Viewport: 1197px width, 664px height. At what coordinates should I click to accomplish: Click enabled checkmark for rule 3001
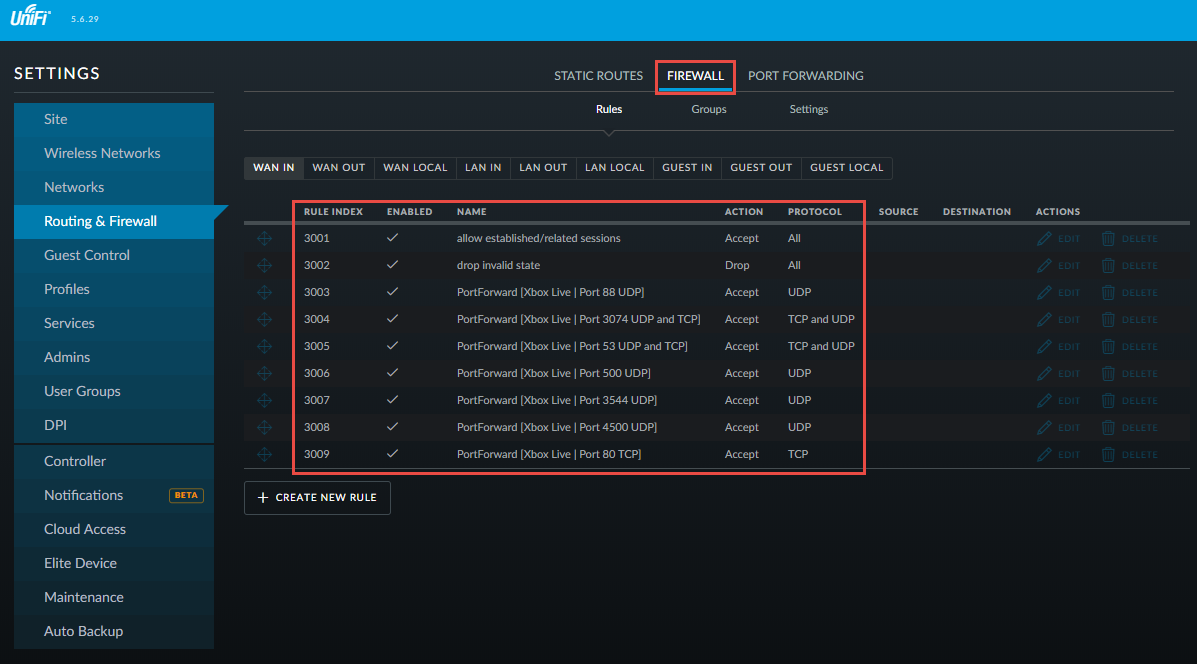pos(393,238)
